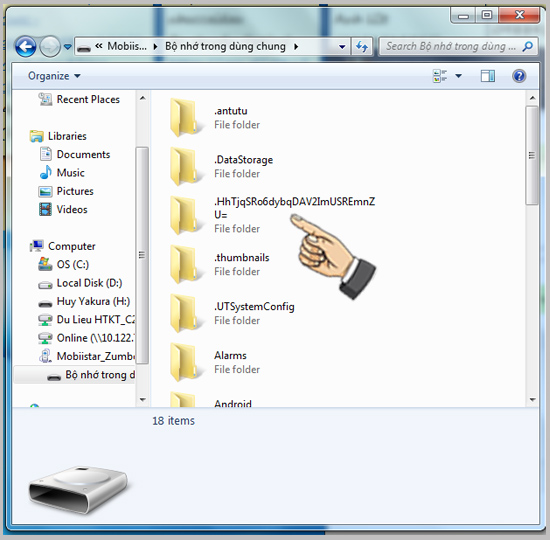Change your view icon button

[440, 76]
